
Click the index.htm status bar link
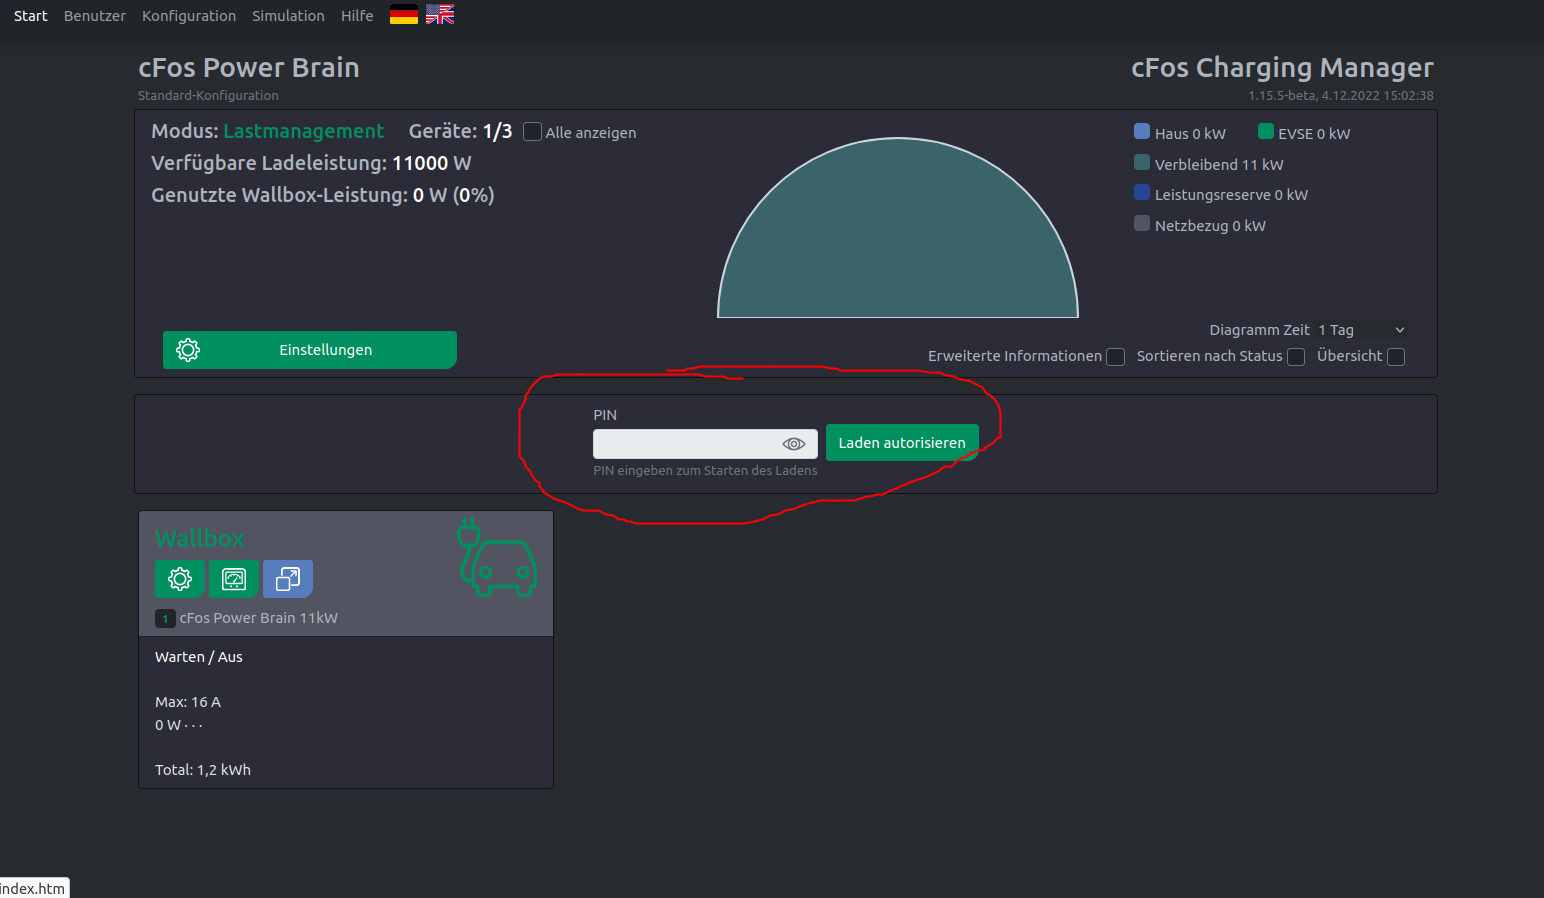point(33,888)
